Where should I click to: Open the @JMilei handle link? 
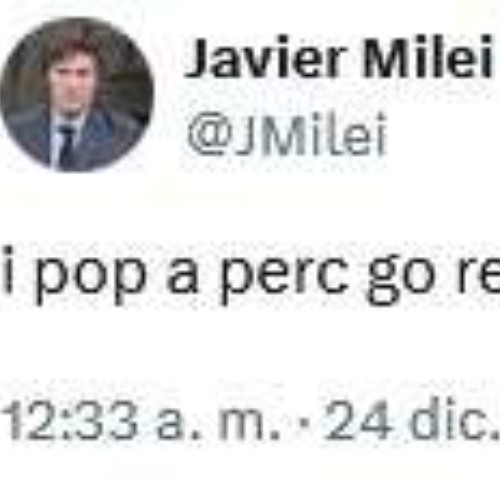coord(287,135)
